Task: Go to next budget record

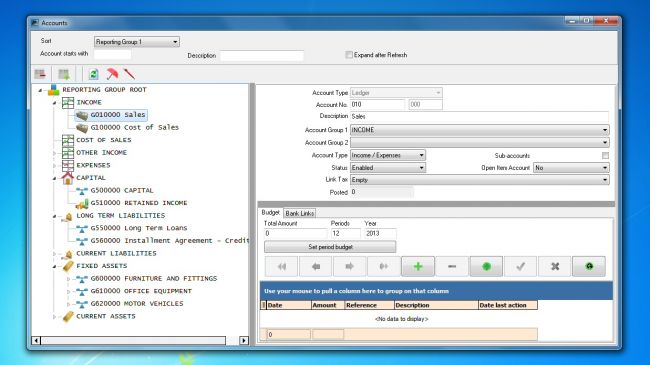Action: (349, 266)
